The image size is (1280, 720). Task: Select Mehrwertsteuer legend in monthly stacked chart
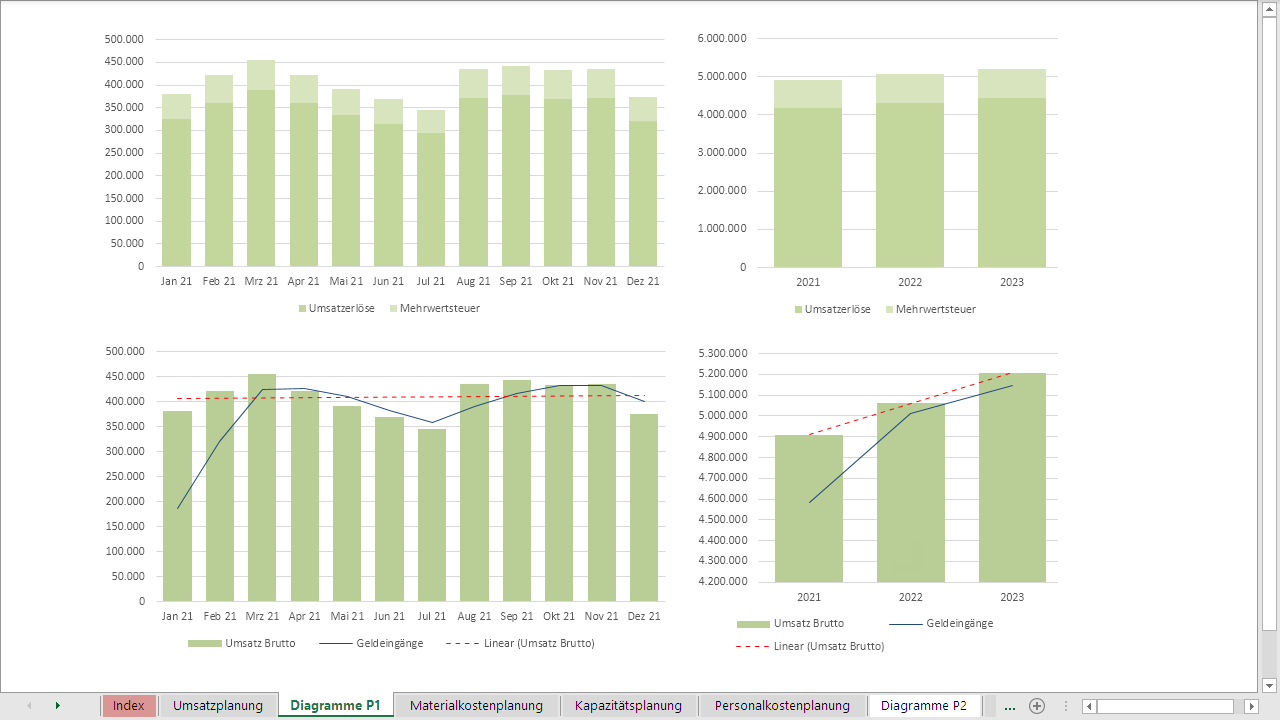434,308
